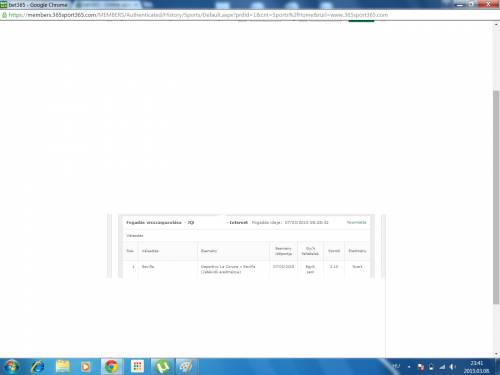Open the media player taskbar icon

tap(85, 367)
